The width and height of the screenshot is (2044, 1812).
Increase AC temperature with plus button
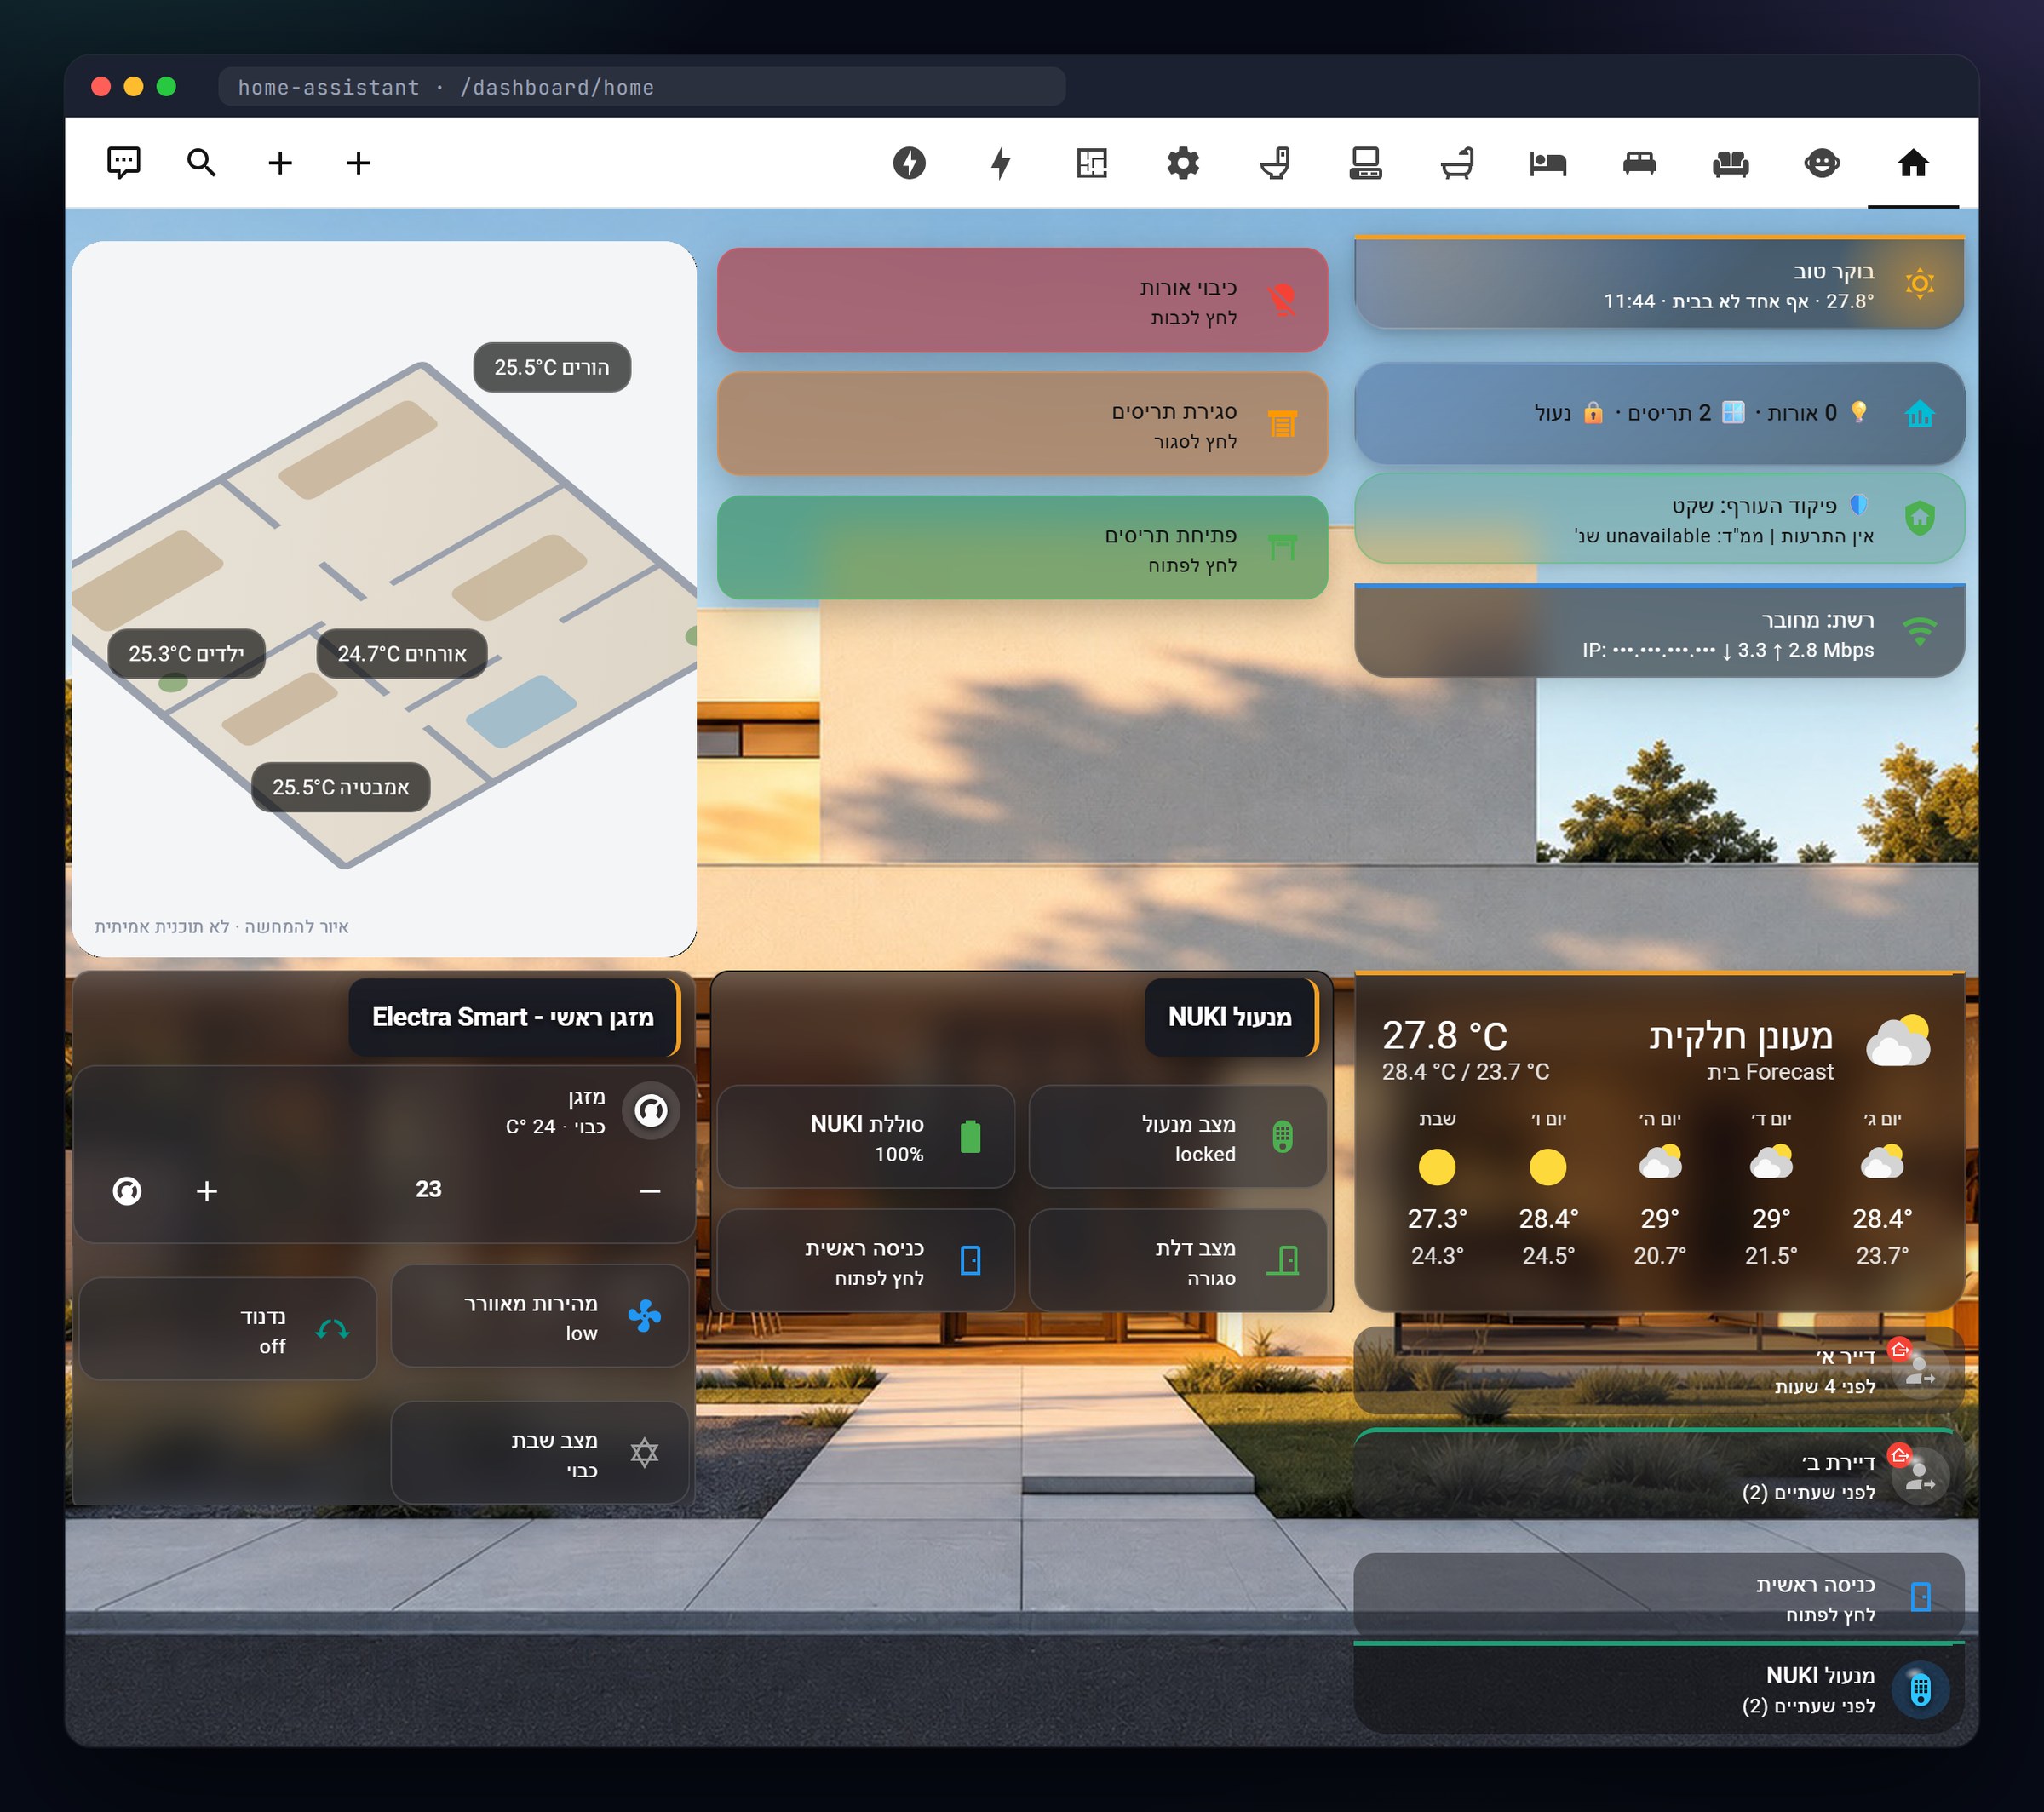tap(207, 1191)
